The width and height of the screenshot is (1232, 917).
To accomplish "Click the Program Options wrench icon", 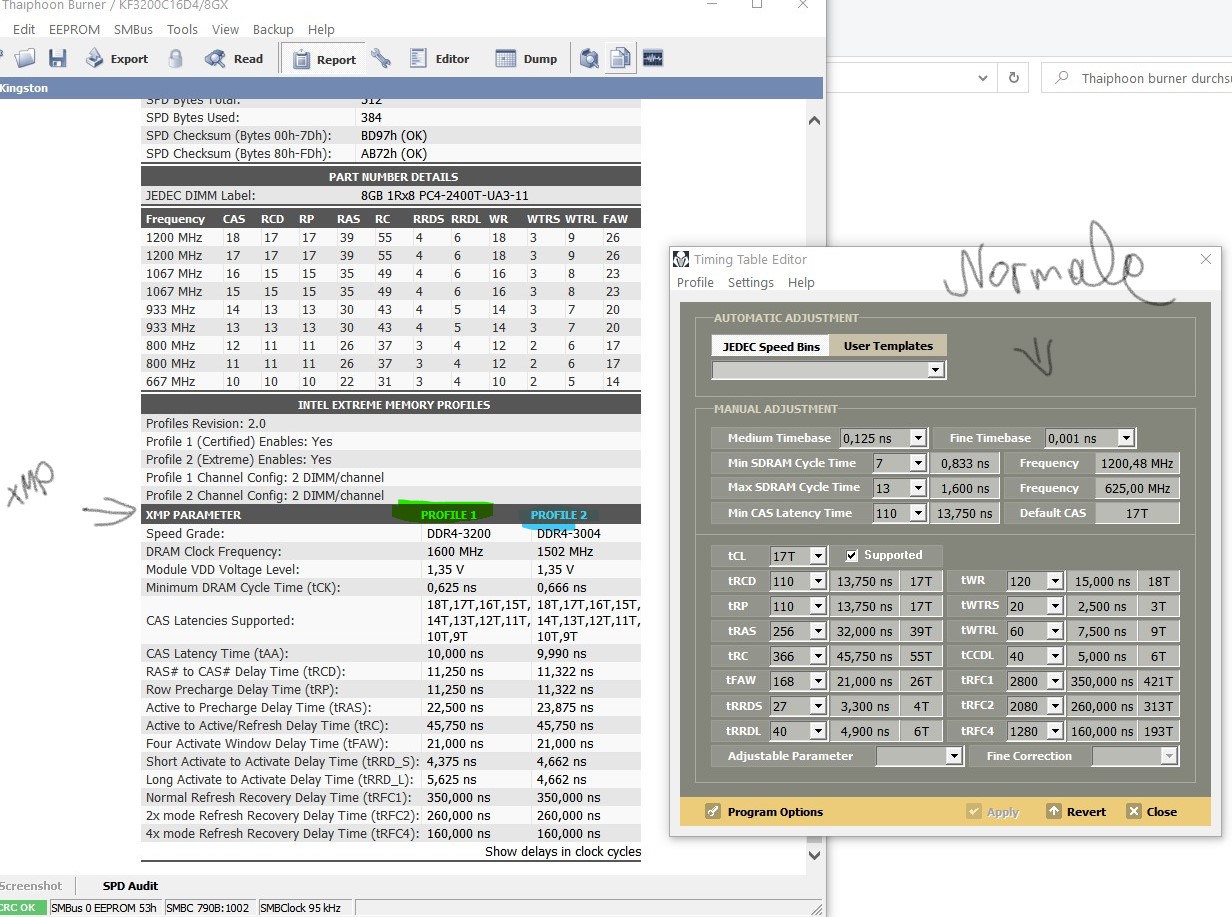I will click(712, 811).
